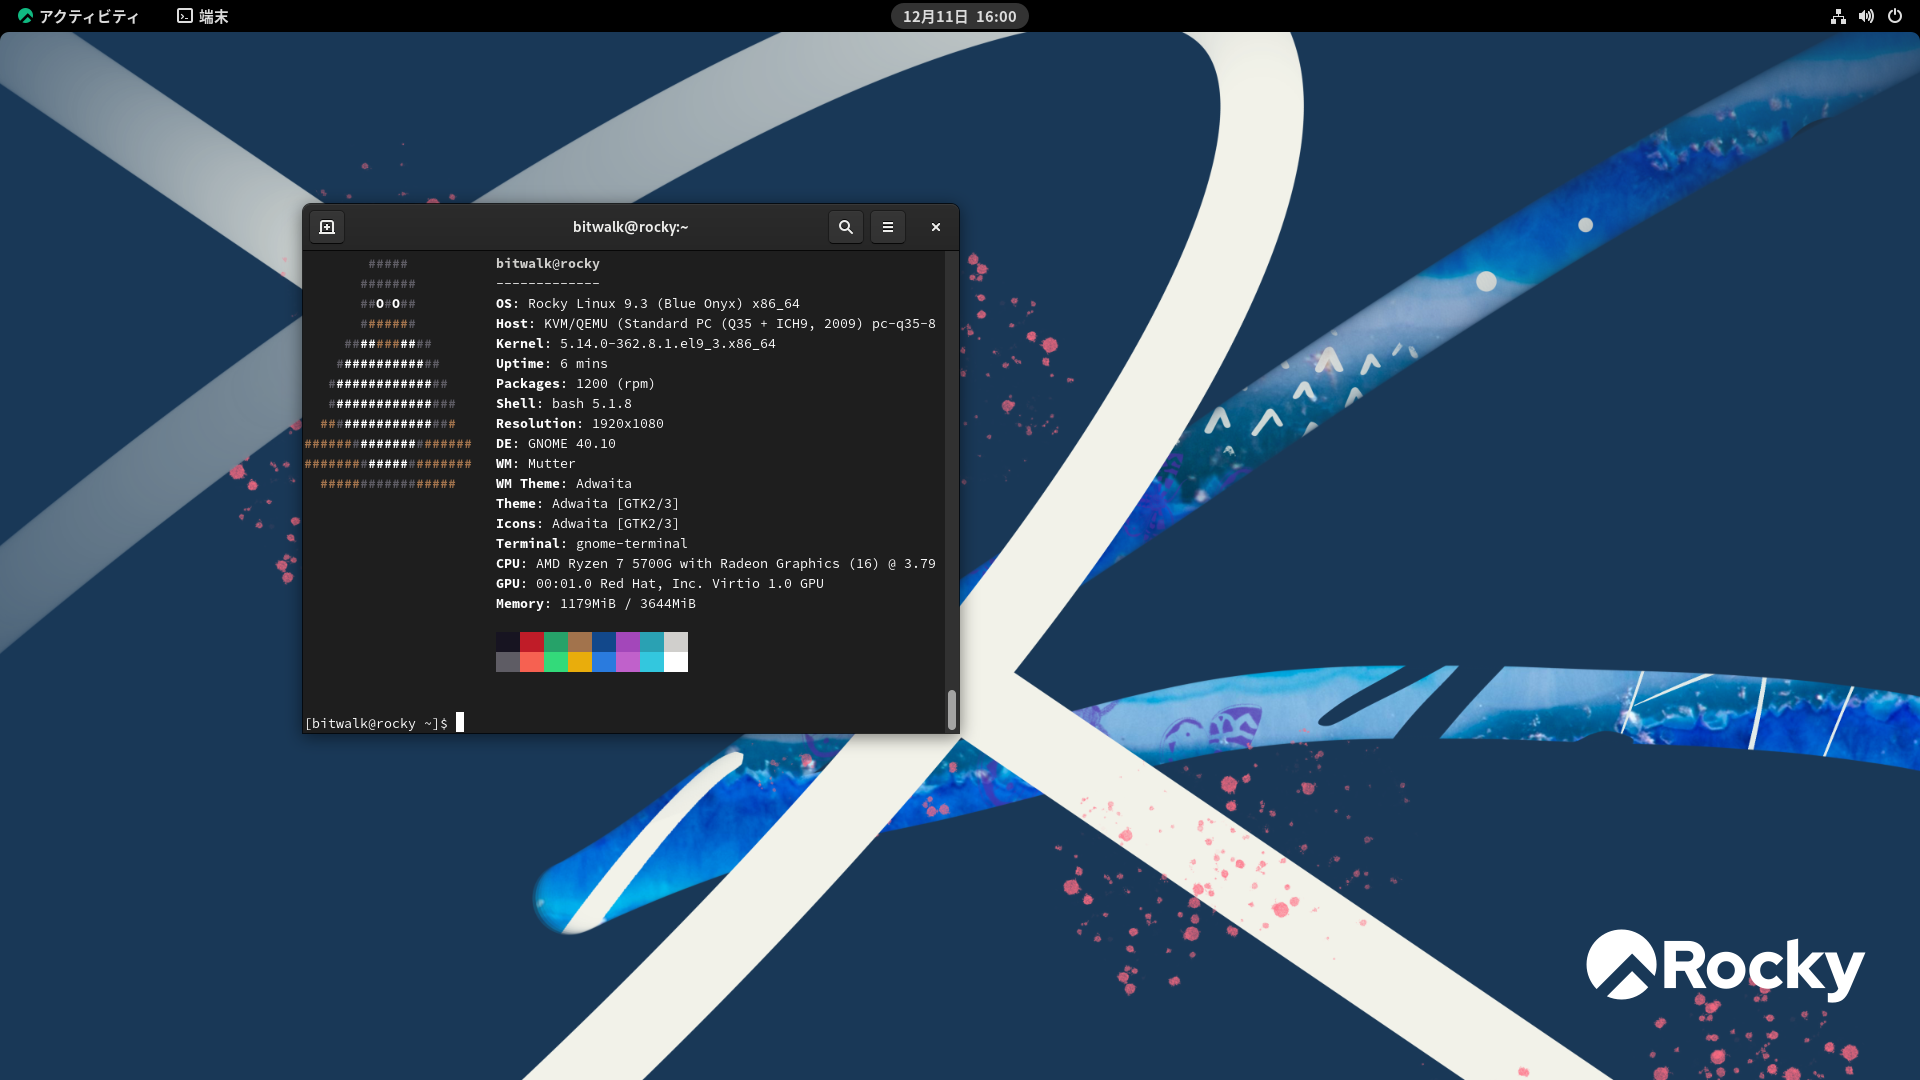Open a new terminal tab
Viewport: 1920px width, 1080px height.
327,227
